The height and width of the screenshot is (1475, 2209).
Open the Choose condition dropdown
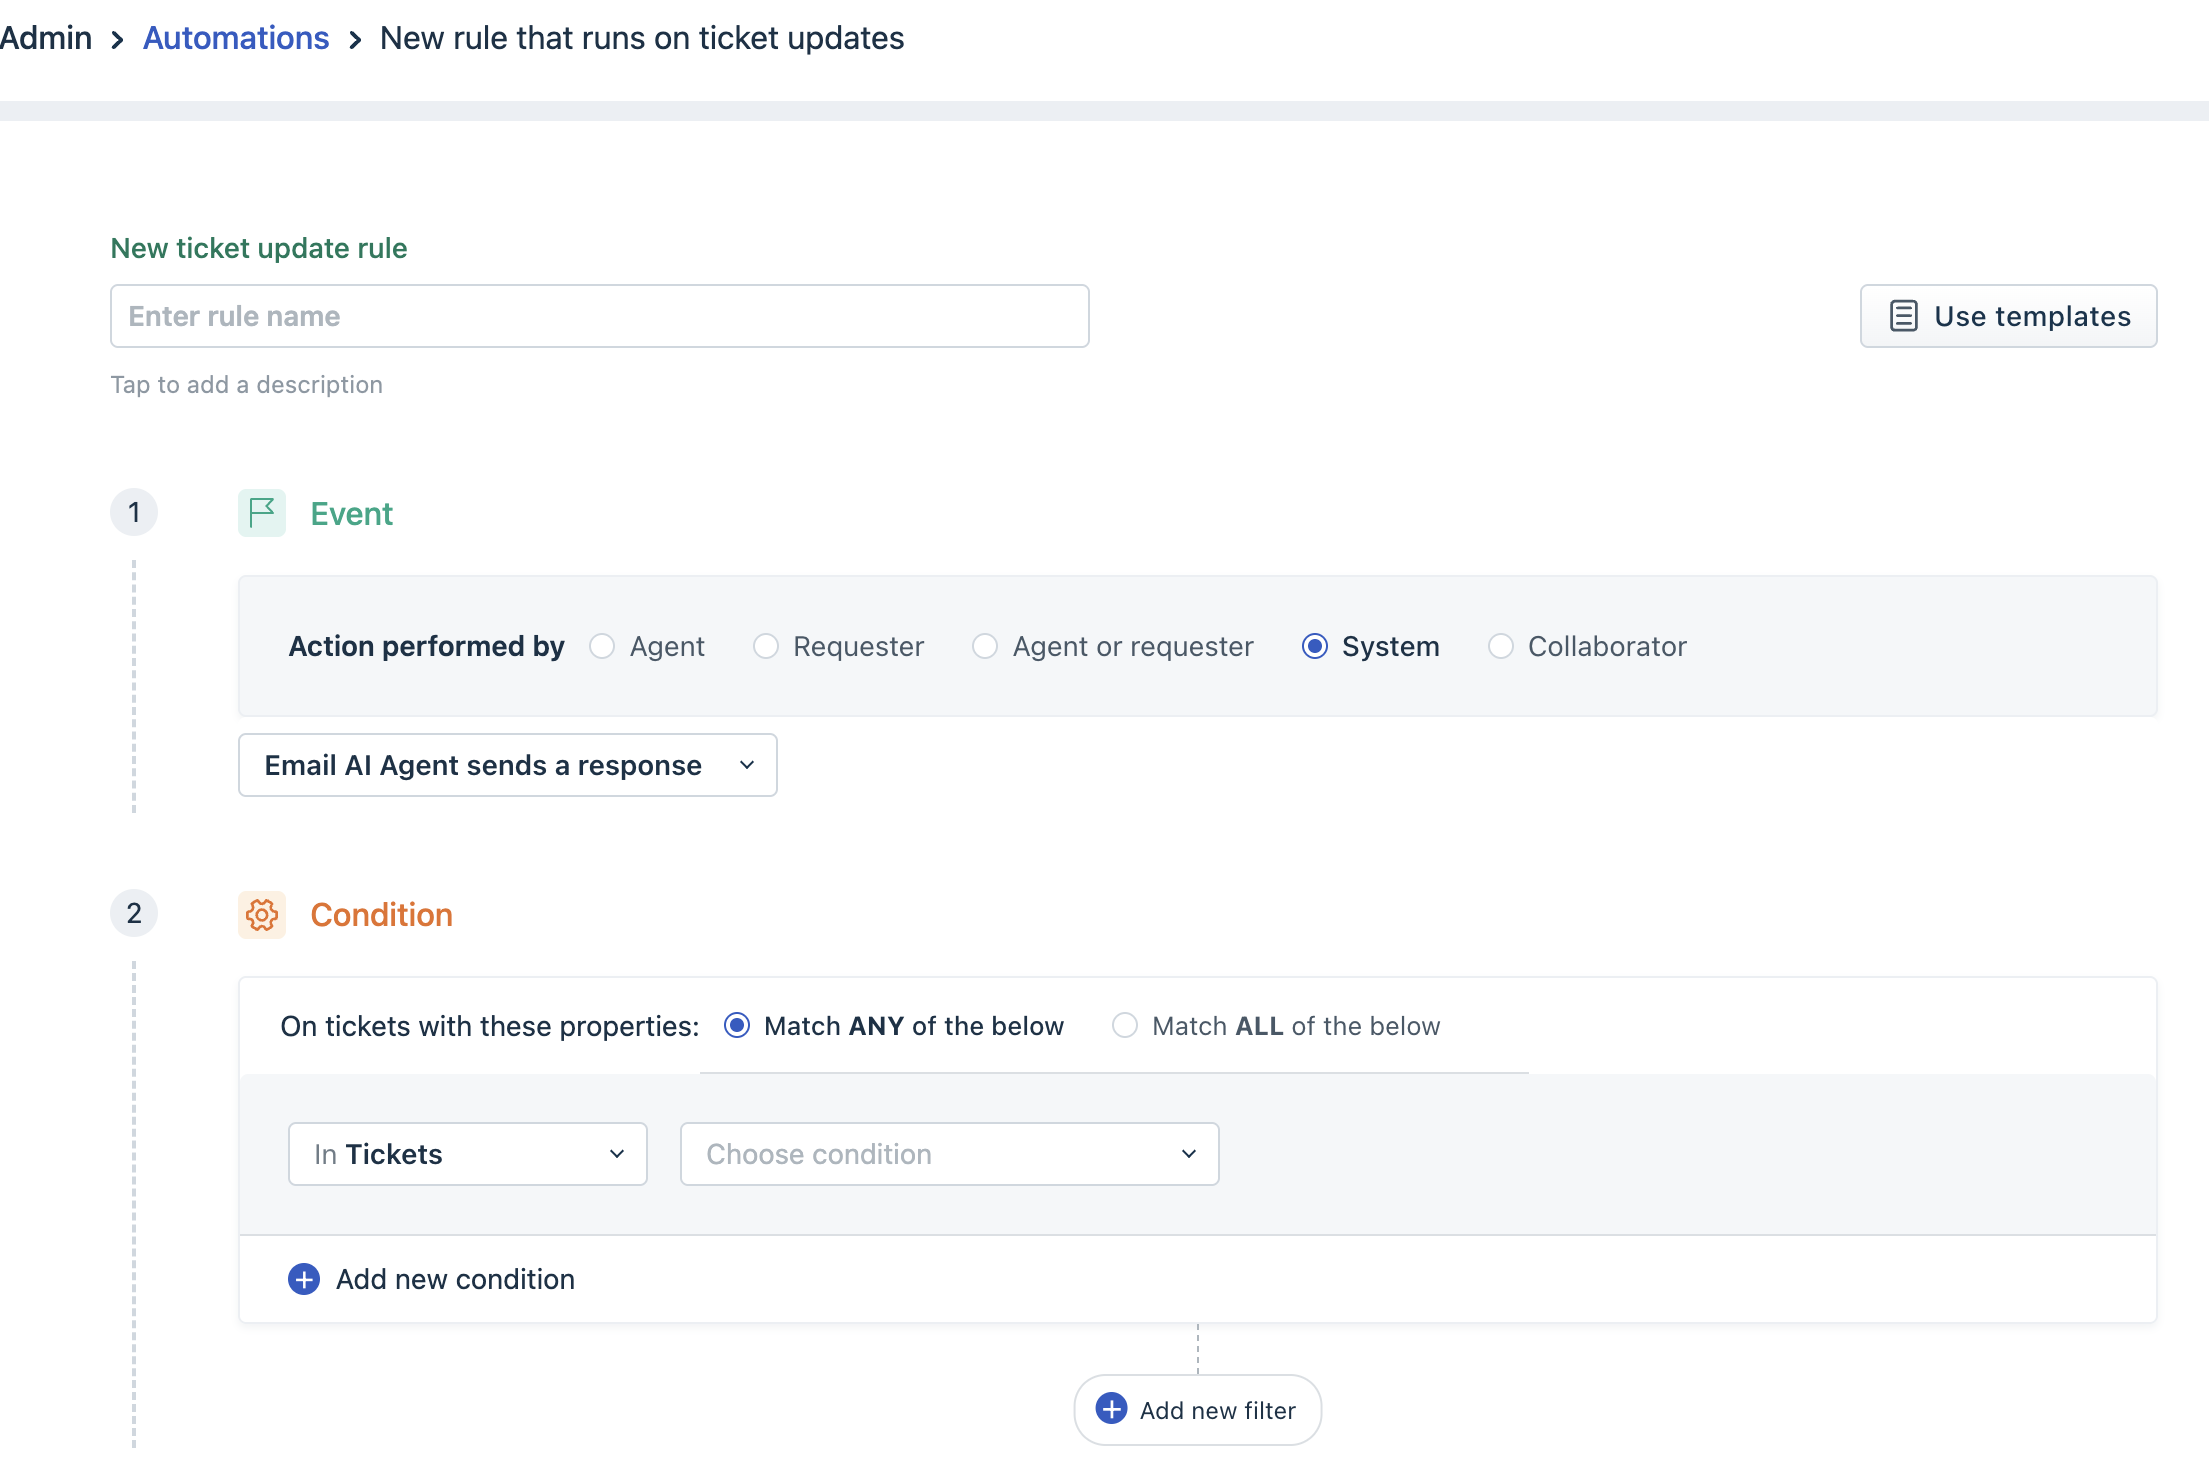point(949,1154)
